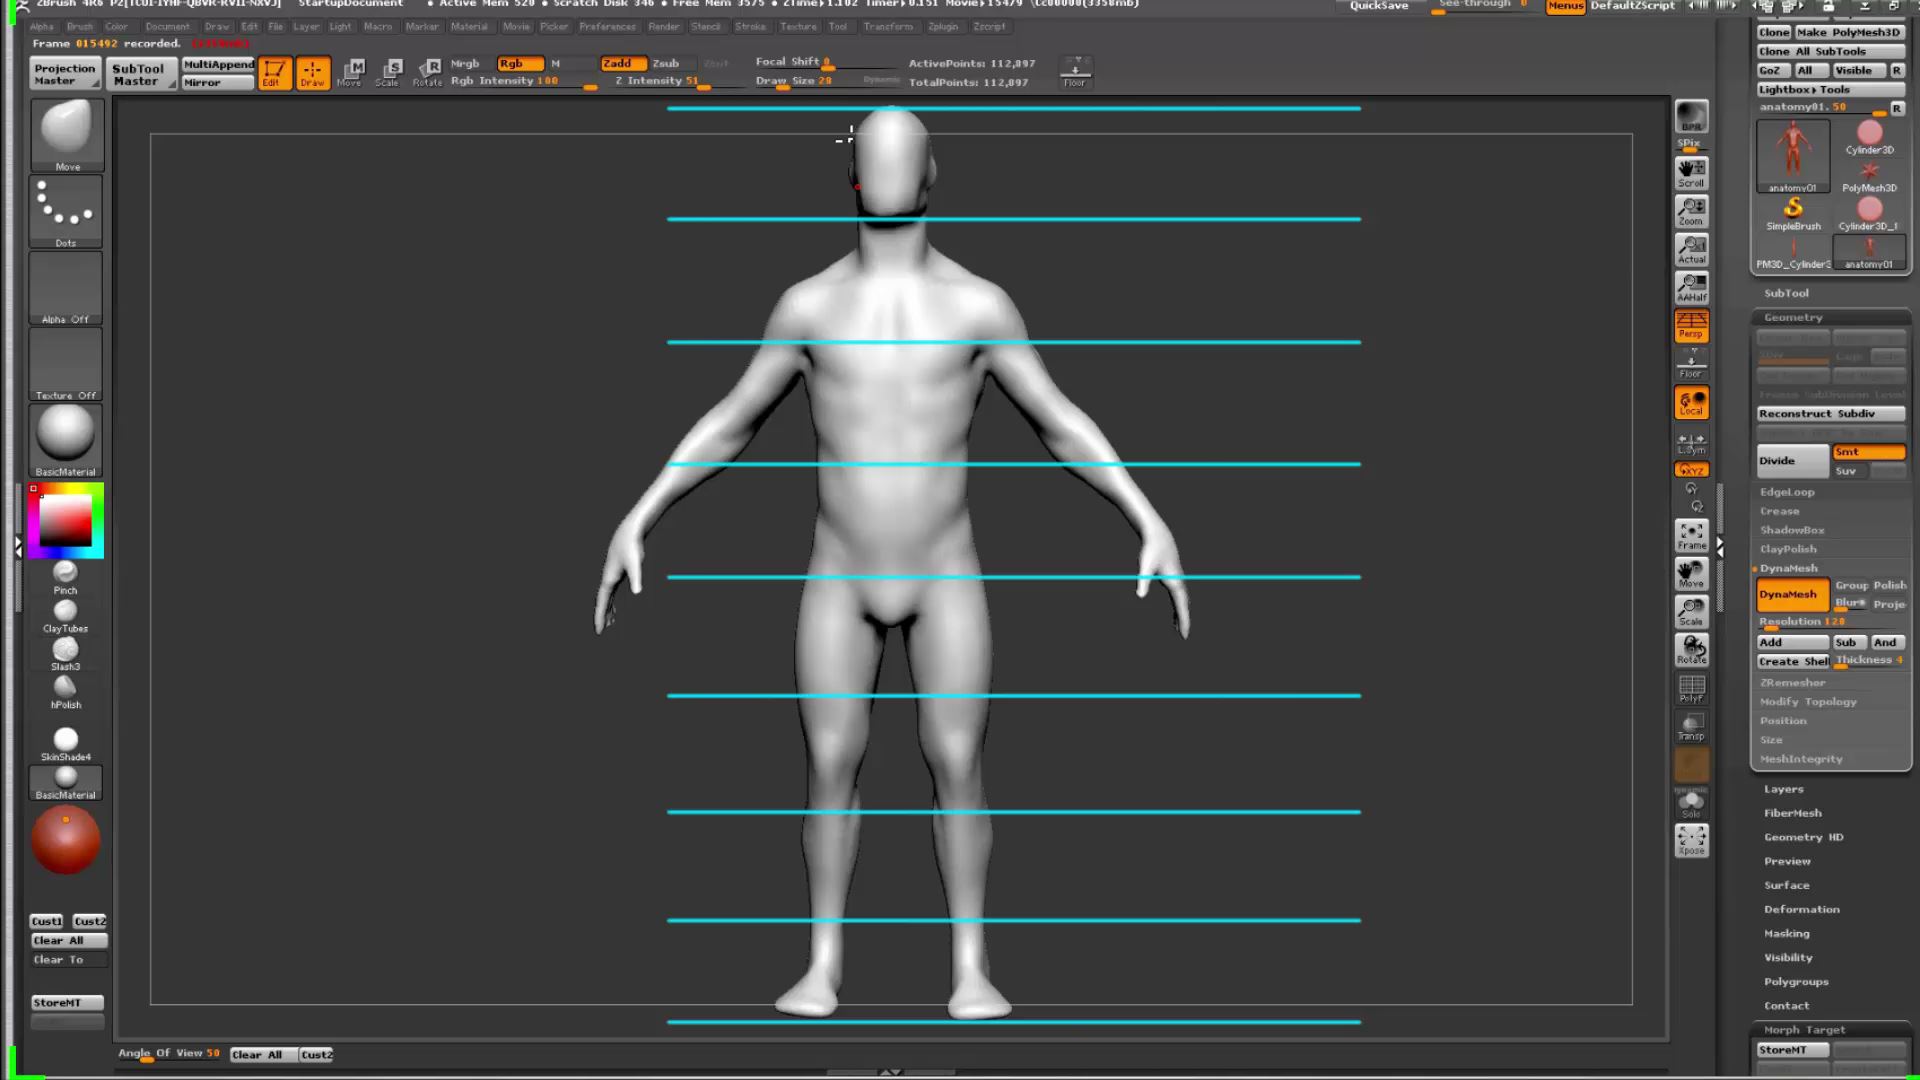Open the Preferences menu
Image resolution: width=1920 pixels, height=1080 pixels.
[x=607, y=27]
